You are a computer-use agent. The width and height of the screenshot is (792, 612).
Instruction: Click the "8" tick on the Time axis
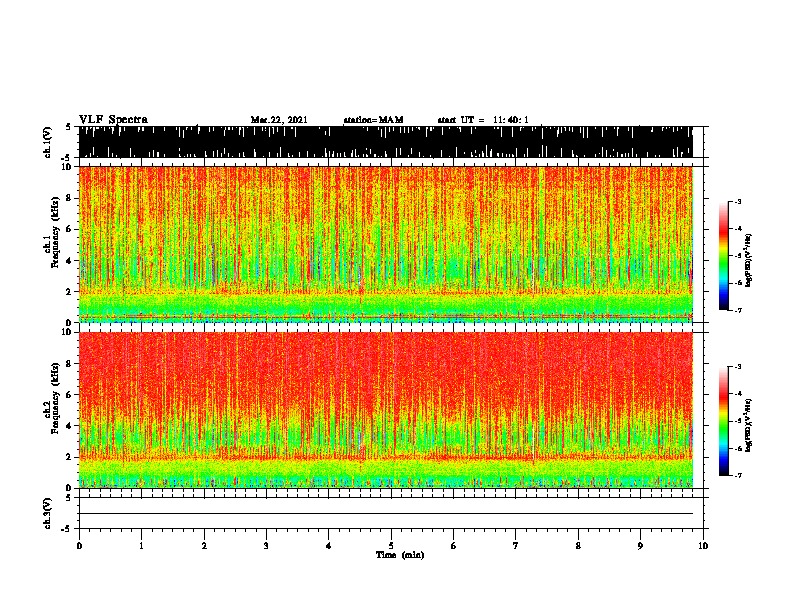(578, 546)
